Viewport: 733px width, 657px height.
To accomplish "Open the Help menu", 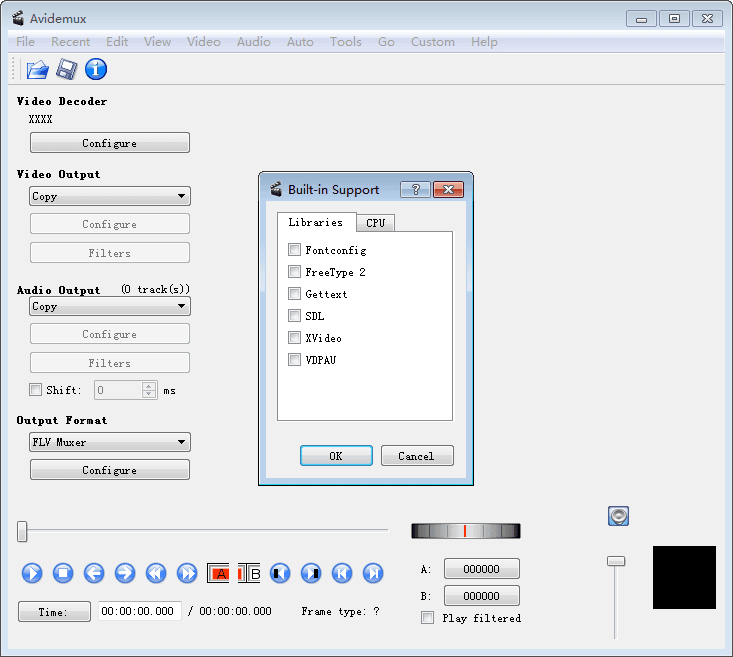I will click(484, 42).
